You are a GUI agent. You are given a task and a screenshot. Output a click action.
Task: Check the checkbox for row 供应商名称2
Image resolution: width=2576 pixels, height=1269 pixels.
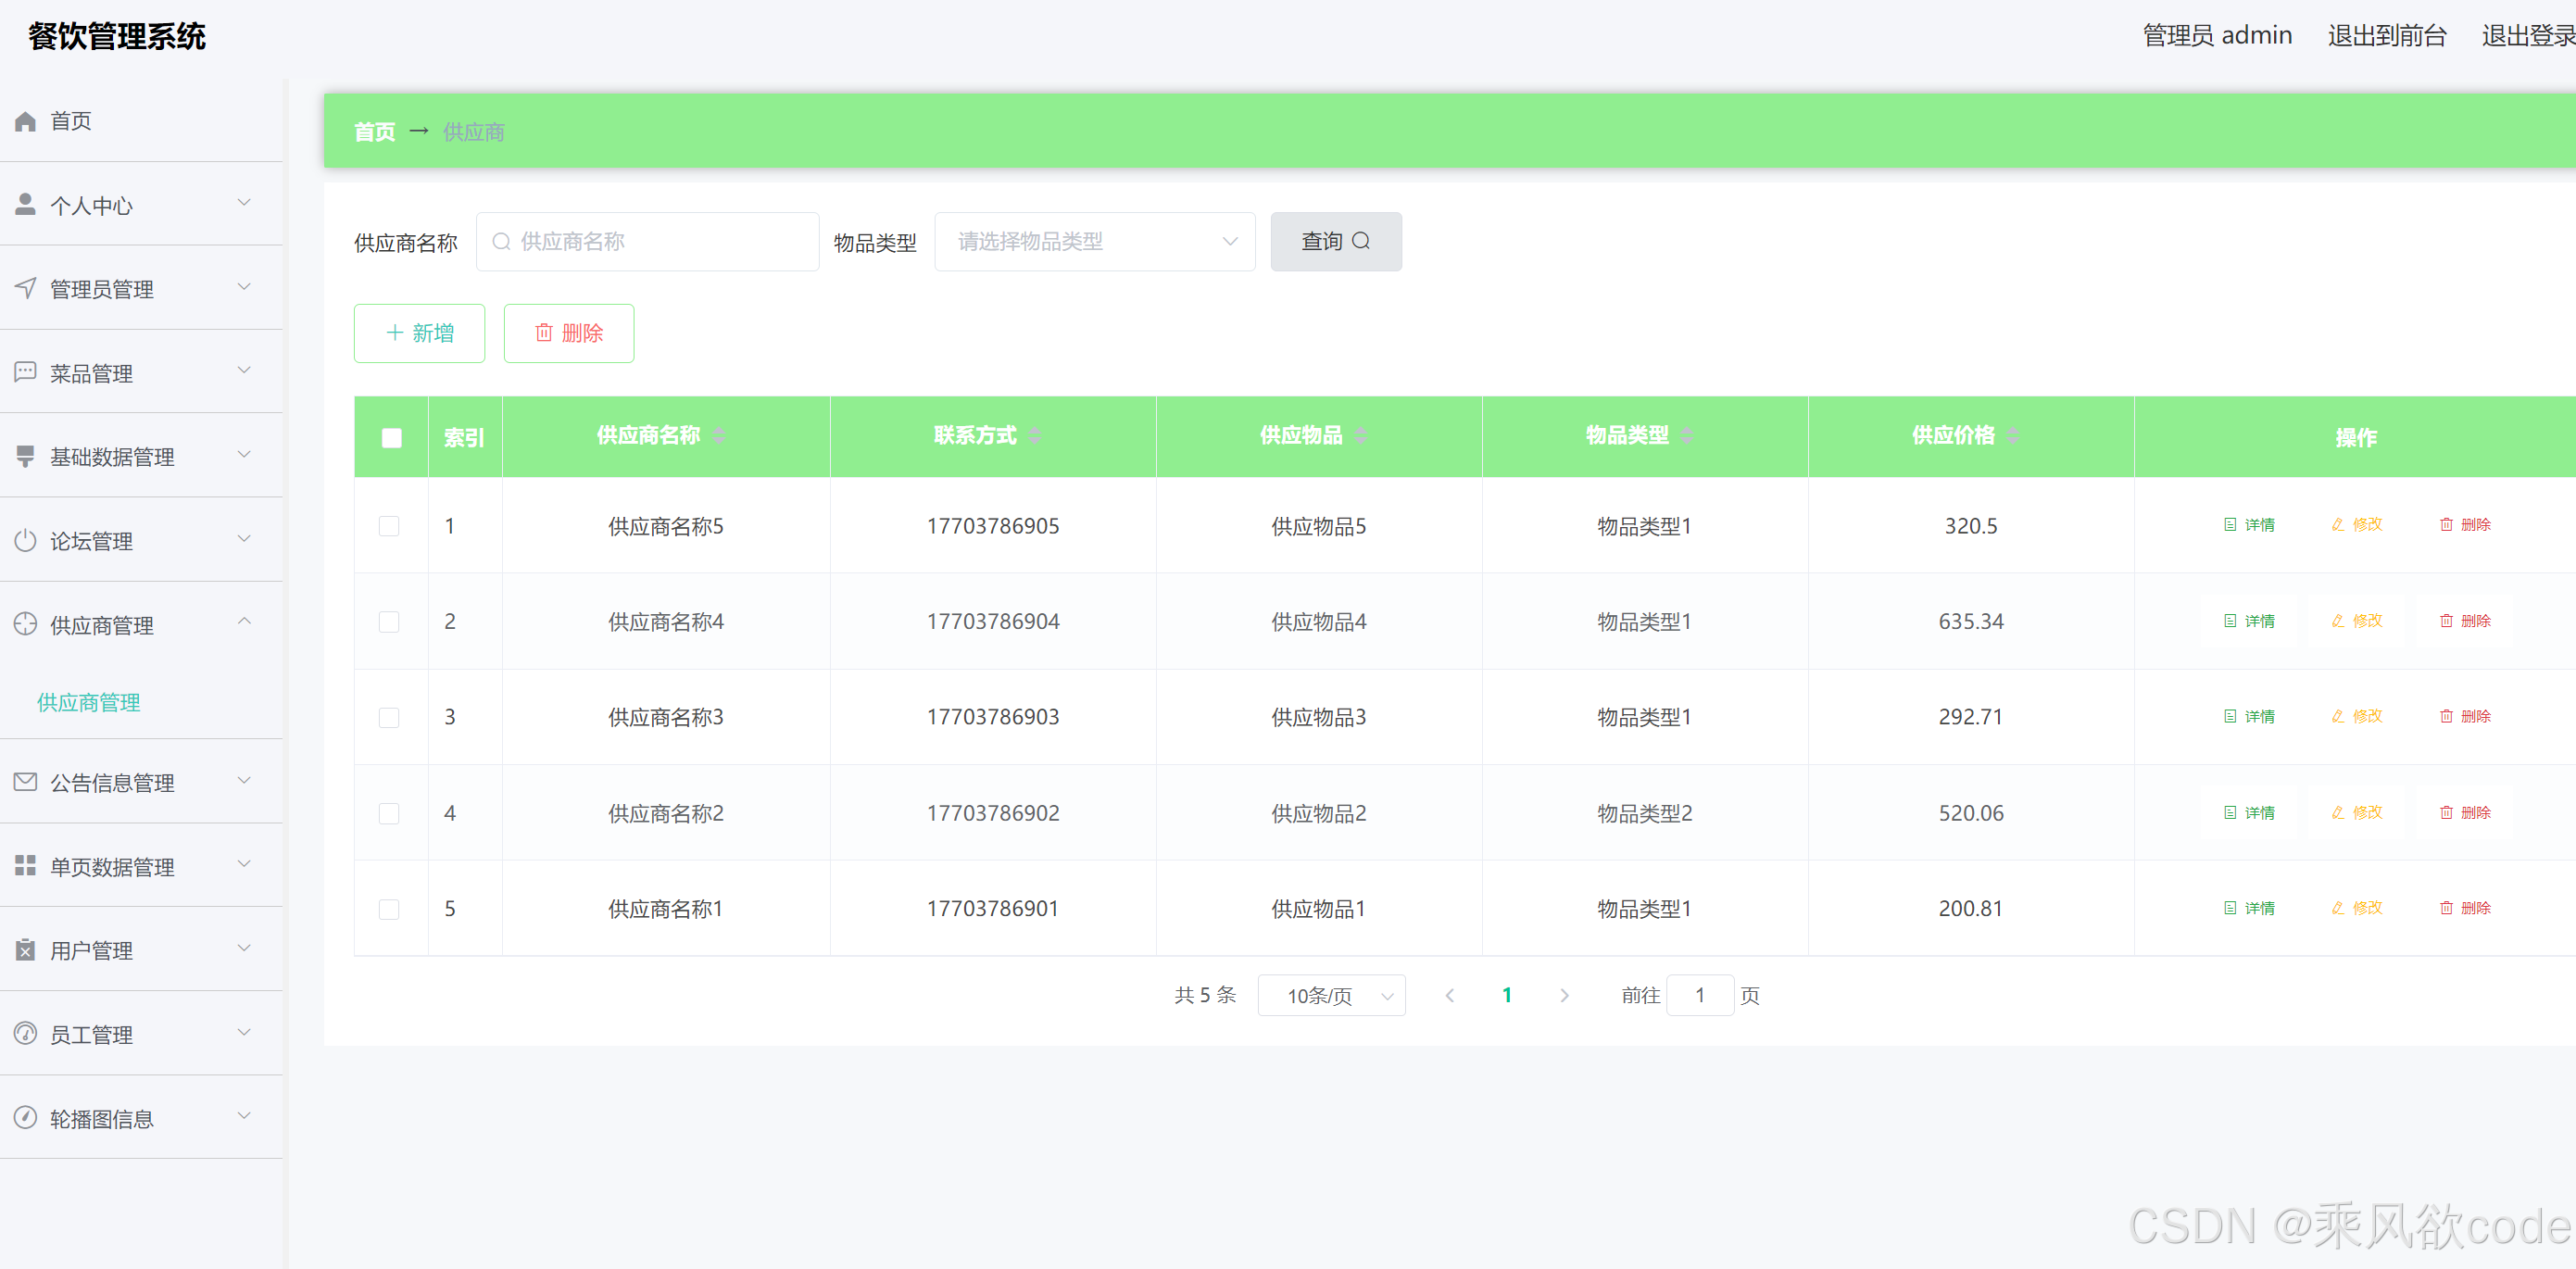(x=389, y=813)
